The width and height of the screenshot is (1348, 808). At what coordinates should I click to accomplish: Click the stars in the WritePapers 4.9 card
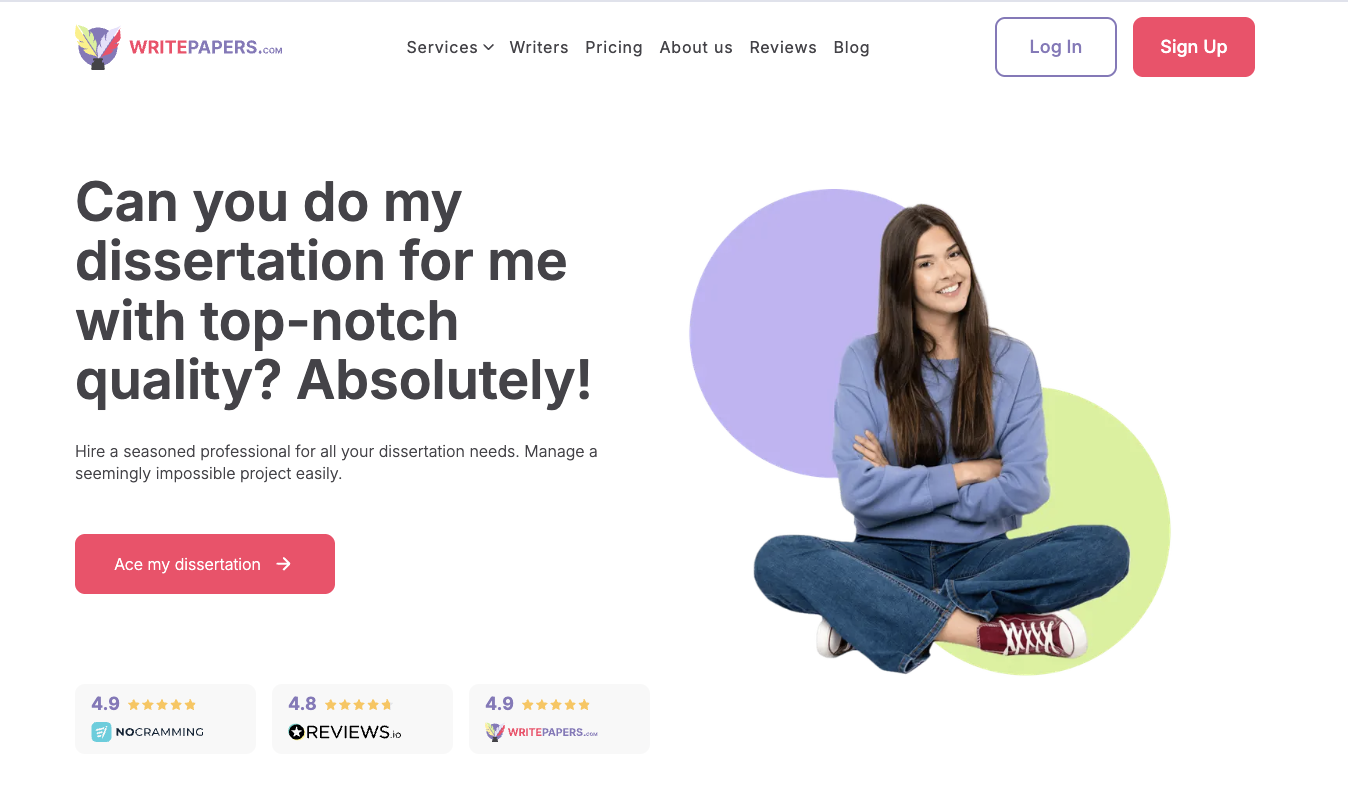[556, 705]
